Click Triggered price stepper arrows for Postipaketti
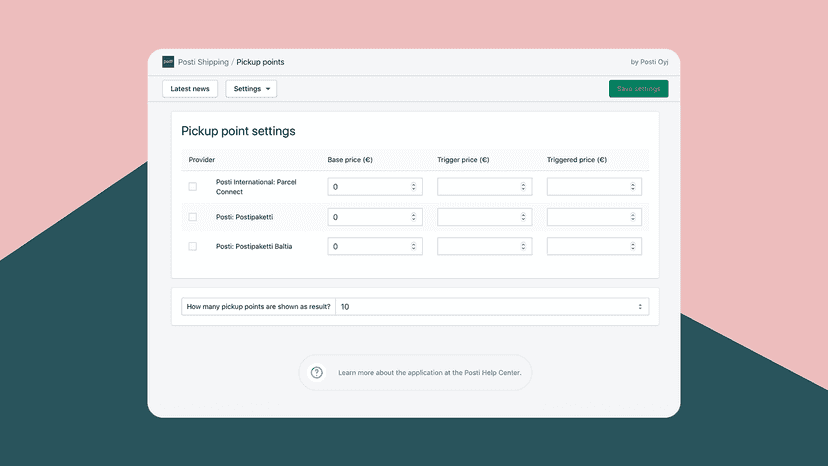The width and height of the screenshot is (828, 466). (633, 217)
